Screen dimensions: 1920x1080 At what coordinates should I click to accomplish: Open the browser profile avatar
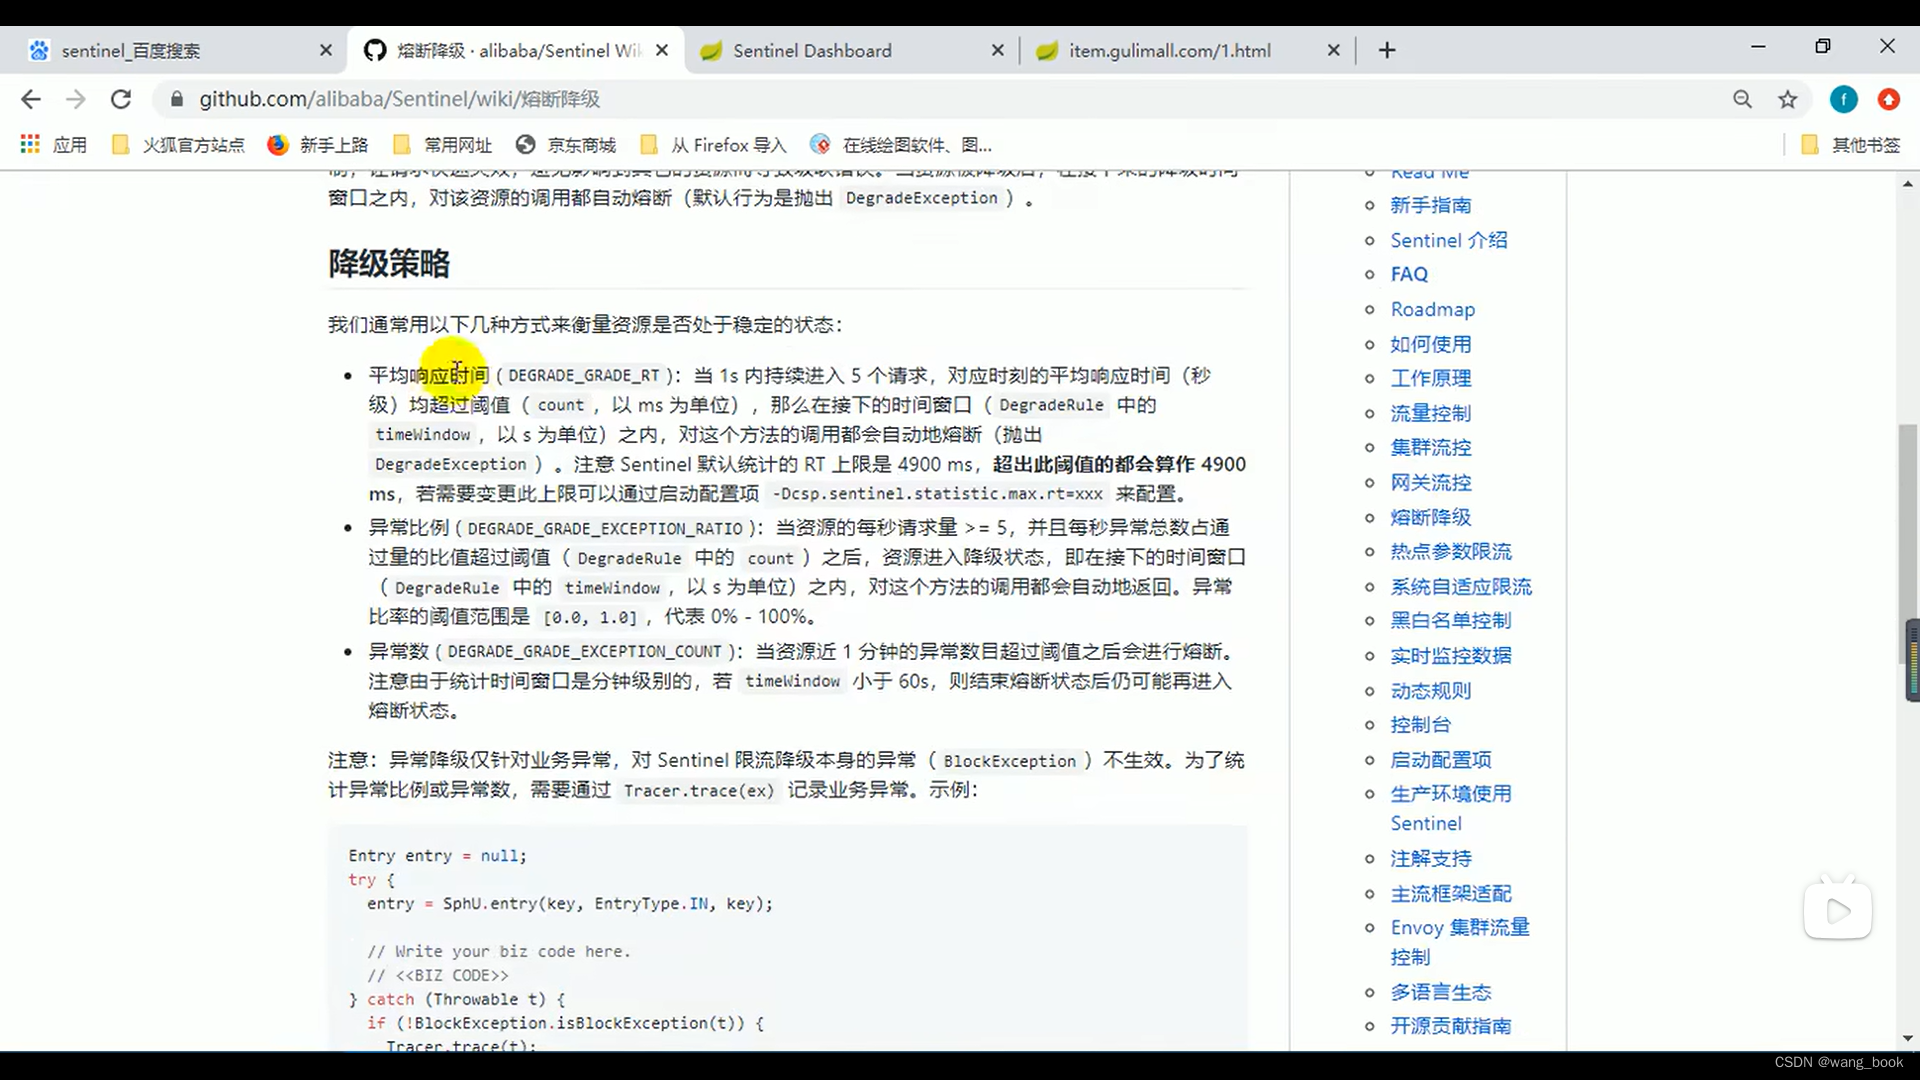1843,99
